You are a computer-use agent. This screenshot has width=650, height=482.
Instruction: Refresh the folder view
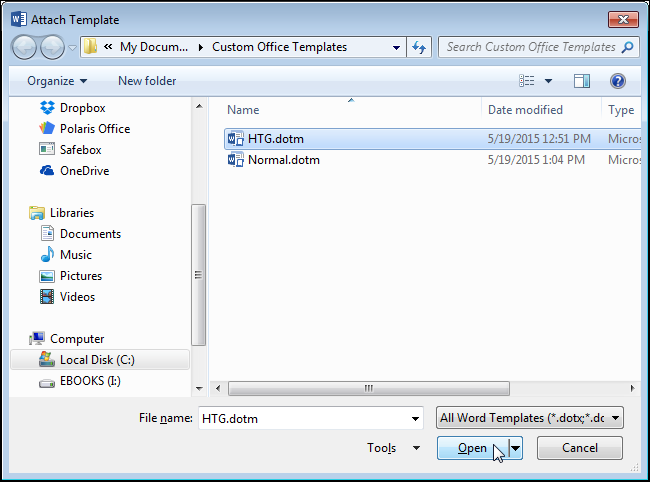point(419,47)
